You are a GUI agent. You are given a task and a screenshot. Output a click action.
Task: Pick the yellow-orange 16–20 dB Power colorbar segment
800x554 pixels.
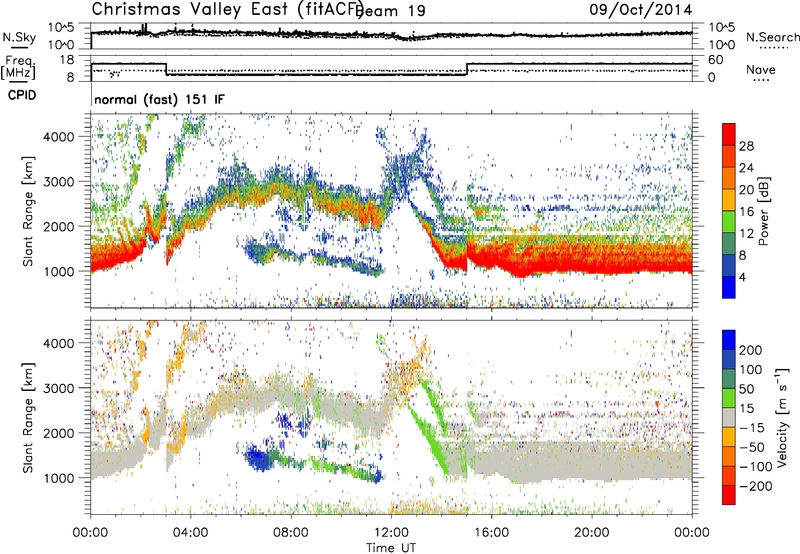click(x=729, y=200)
